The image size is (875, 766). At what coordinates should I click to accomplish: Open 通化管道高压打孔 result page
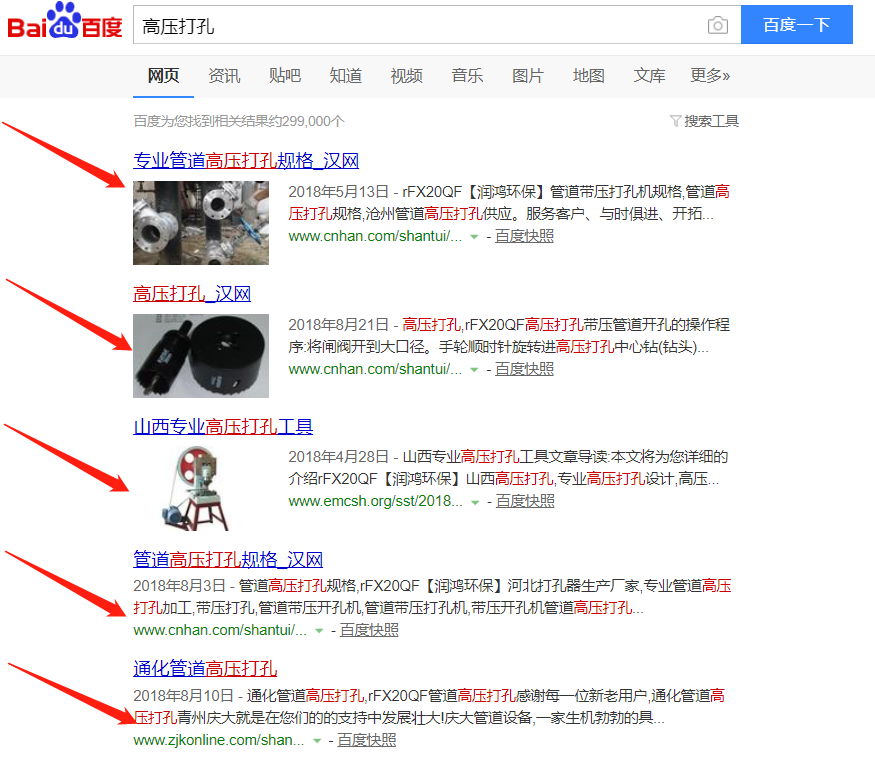coord(204,667)
